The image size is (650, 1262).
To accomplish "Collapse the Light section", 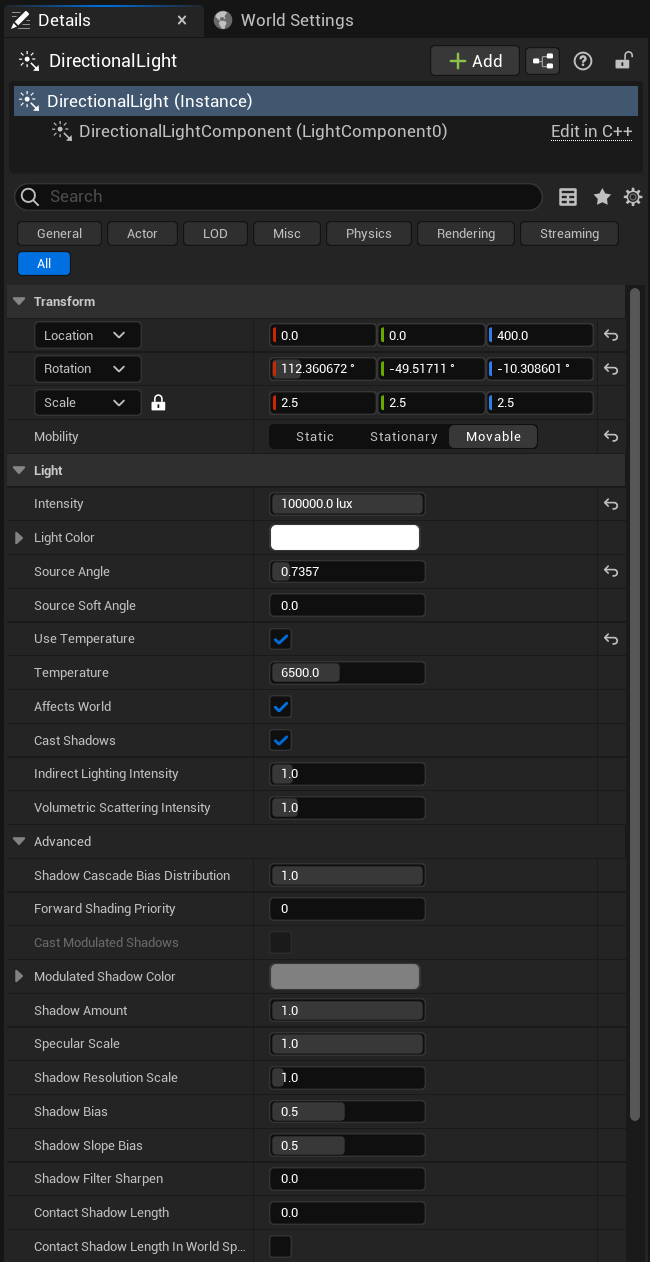I will pyautogui.click(x=19, y=470).
